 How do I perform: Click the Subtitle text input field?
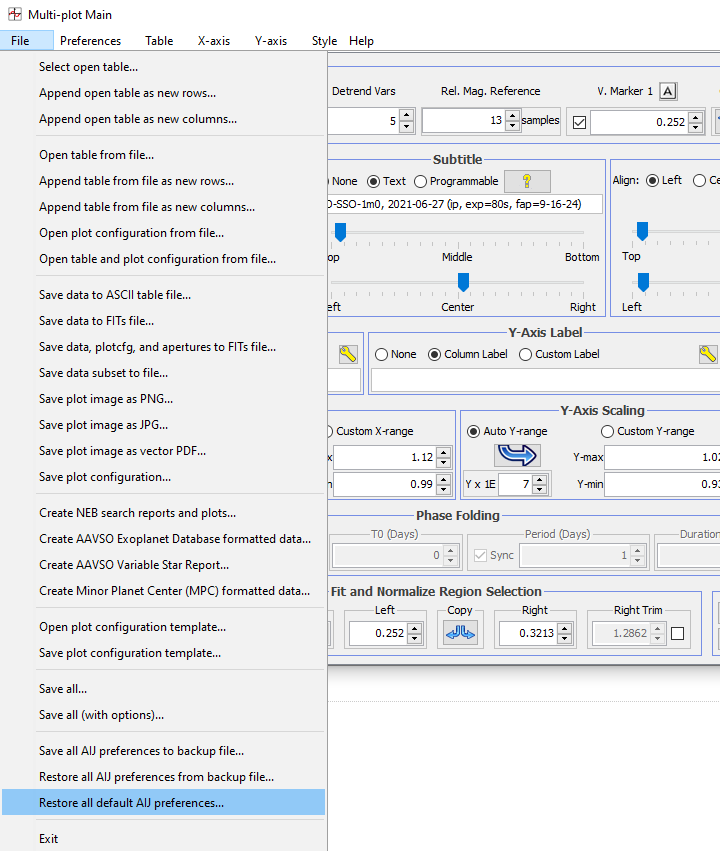click(x=465, y=204)
